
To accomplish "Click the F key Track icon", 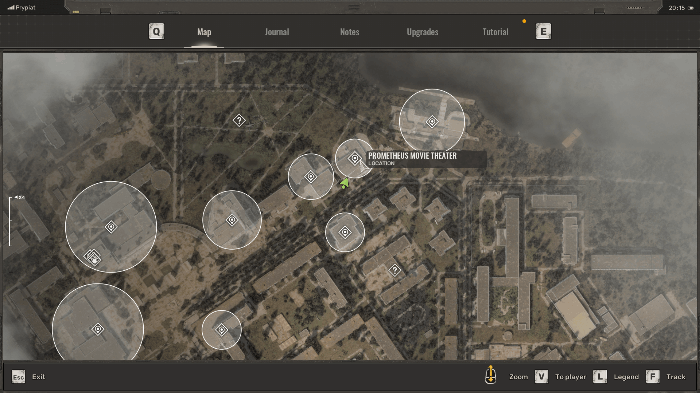I will (x=652, y=376).
